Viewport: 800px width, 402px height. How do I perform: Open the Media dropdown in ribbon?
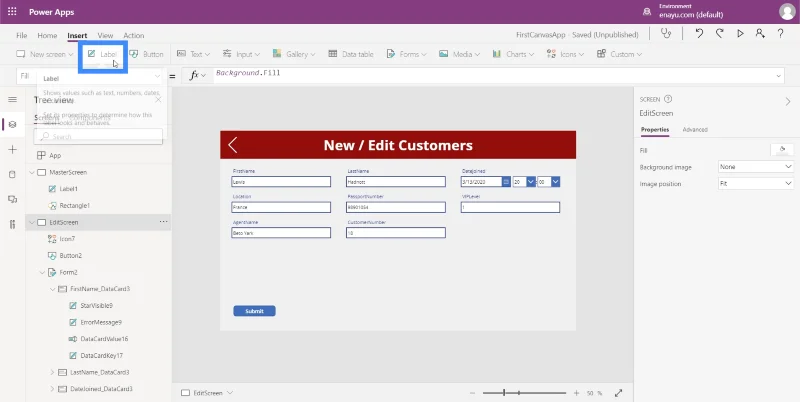coord(459,54)
